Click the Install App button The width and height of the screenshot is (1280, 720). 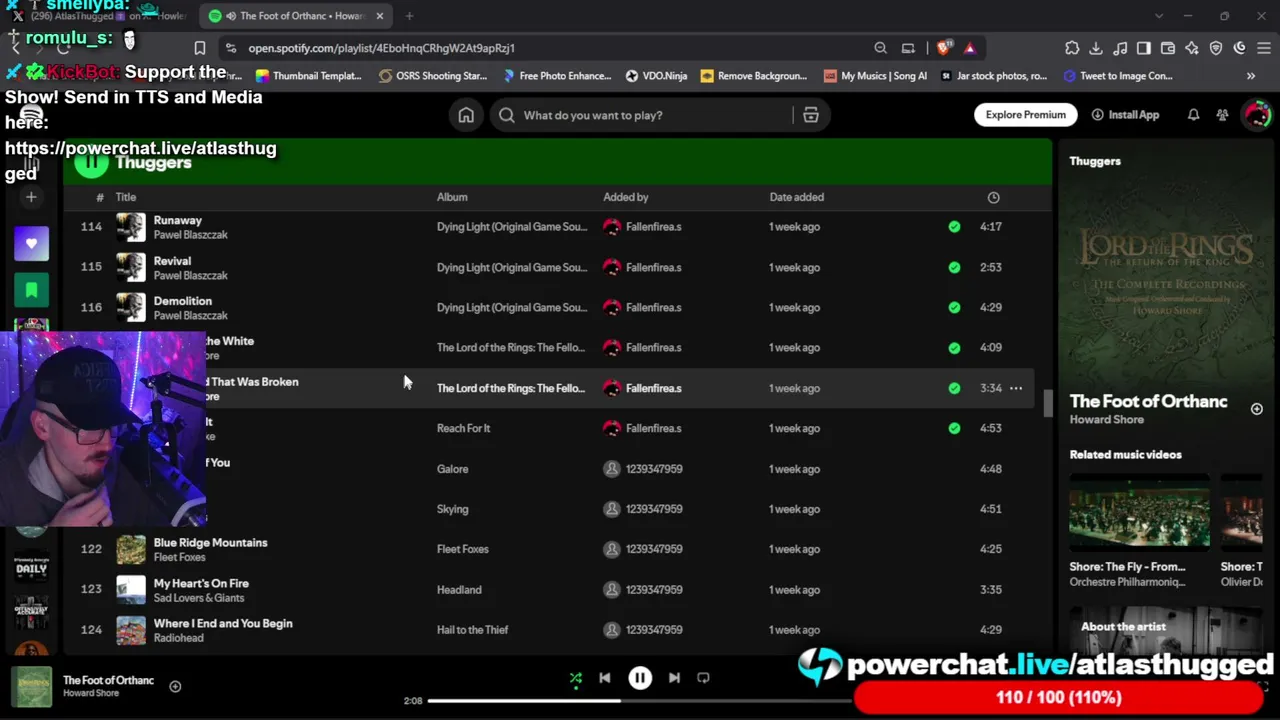pos(1125,115)
